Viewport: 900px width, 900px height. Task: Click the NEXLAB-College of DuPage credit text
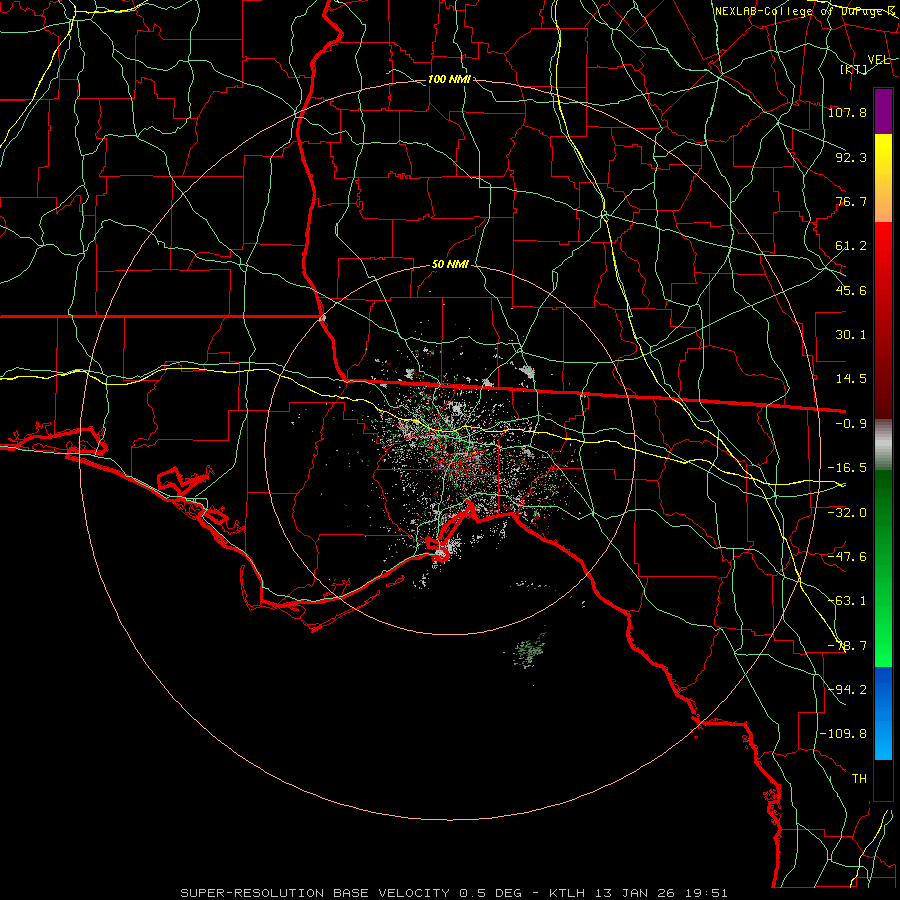tap(805, 11)
